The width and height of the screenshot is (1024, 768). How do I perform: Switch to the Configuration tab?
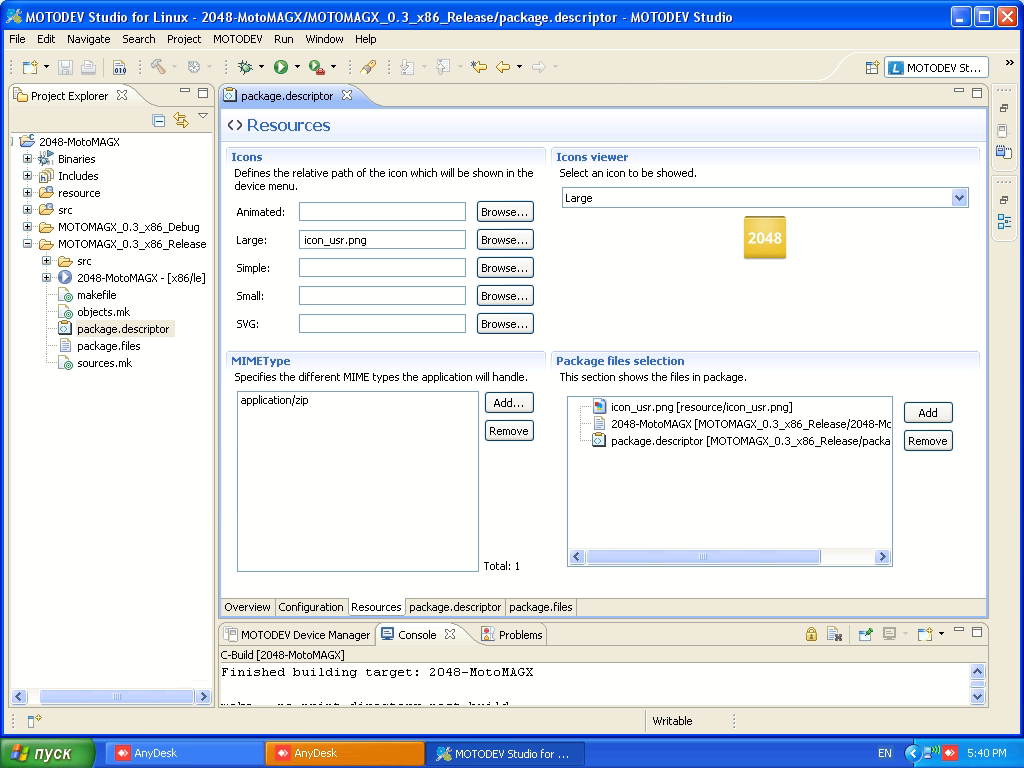pyautogui.click(x=310, y=607)
